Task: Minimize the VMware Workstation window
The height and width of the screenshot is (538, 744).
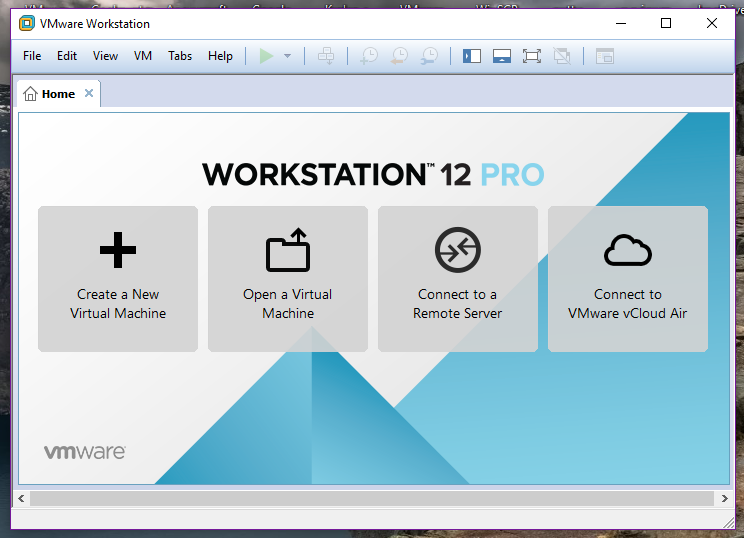Action: [x=621, y=23]
